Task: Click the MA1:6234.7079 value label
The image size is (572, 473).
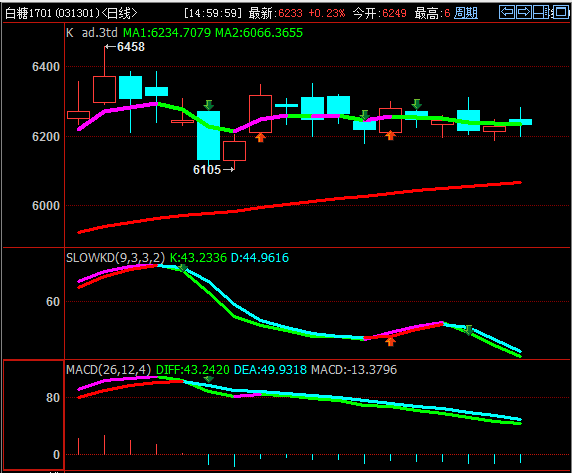Action: click(x=167, y=33)
